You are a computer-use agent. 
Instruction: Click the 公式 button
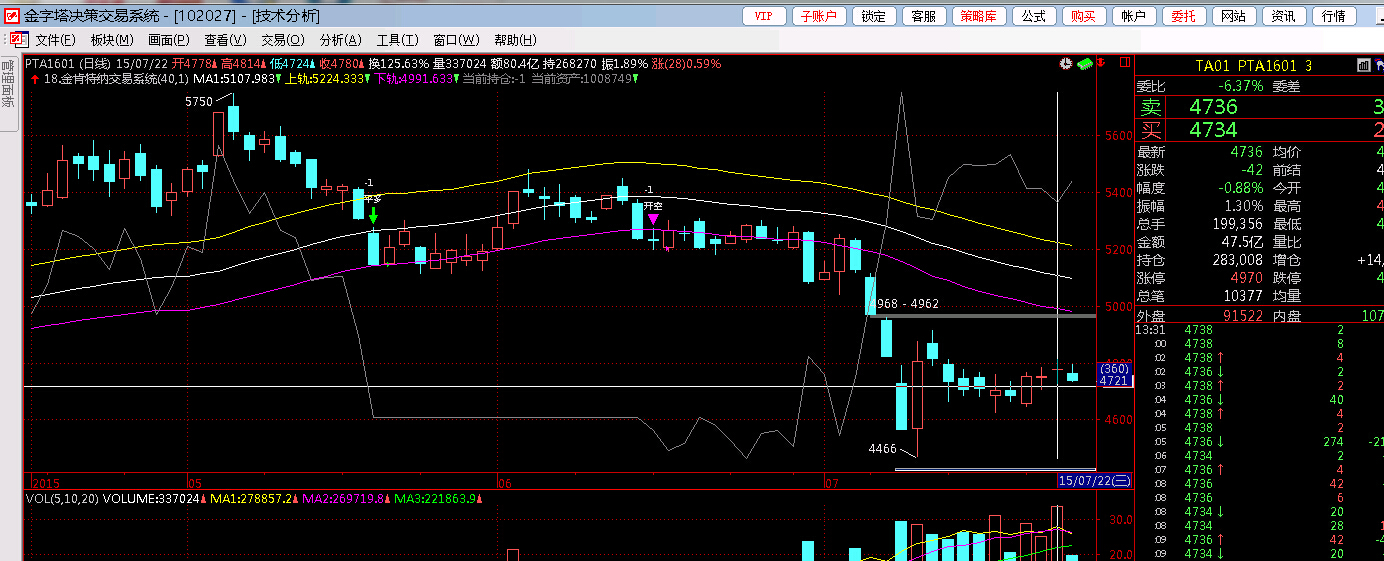(1034, 16)
